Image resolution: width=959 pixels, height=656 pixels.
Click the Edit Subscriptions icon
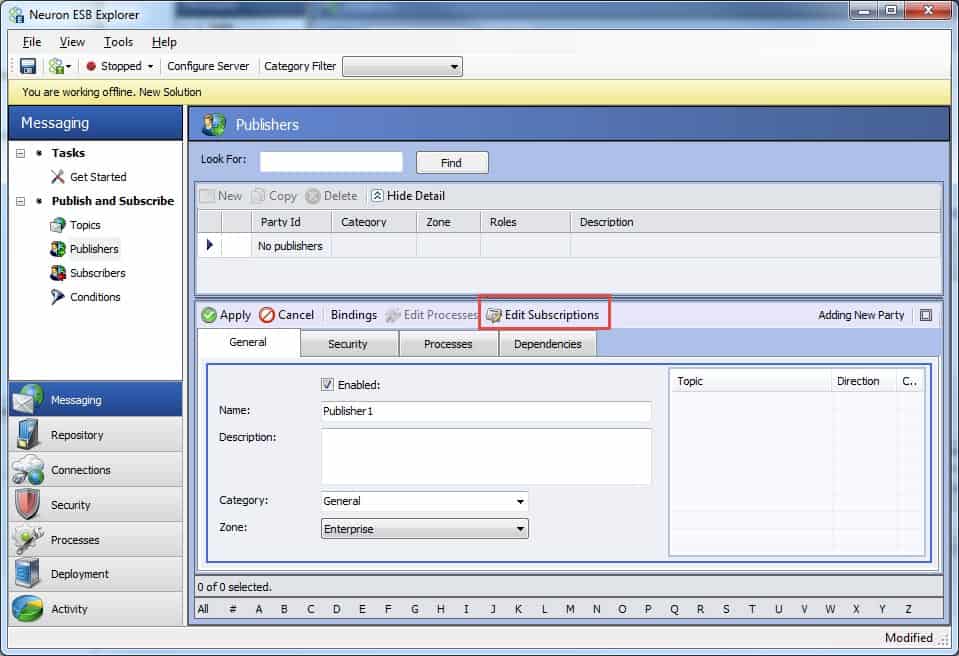point(494,315)
